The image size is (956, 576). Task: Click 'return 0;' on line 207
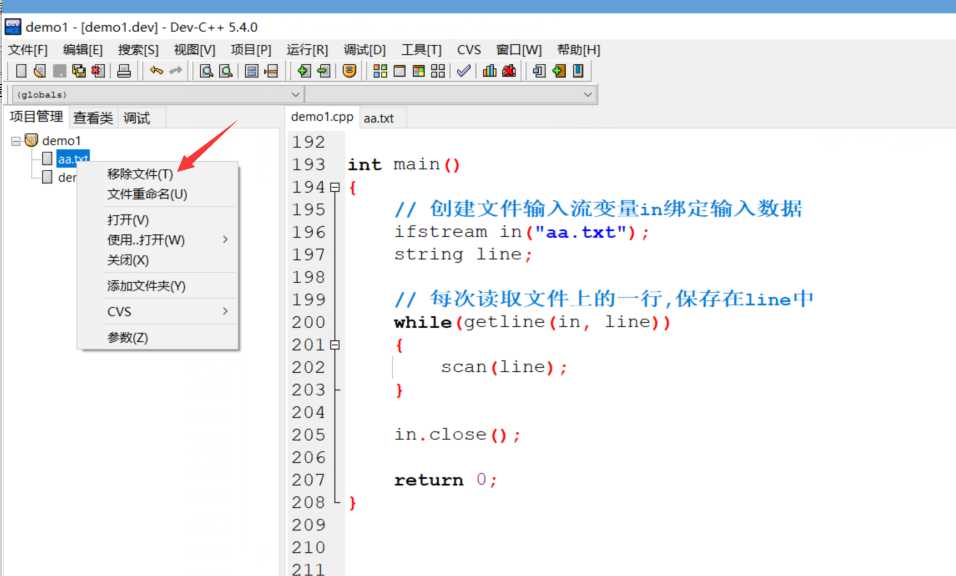446,480
